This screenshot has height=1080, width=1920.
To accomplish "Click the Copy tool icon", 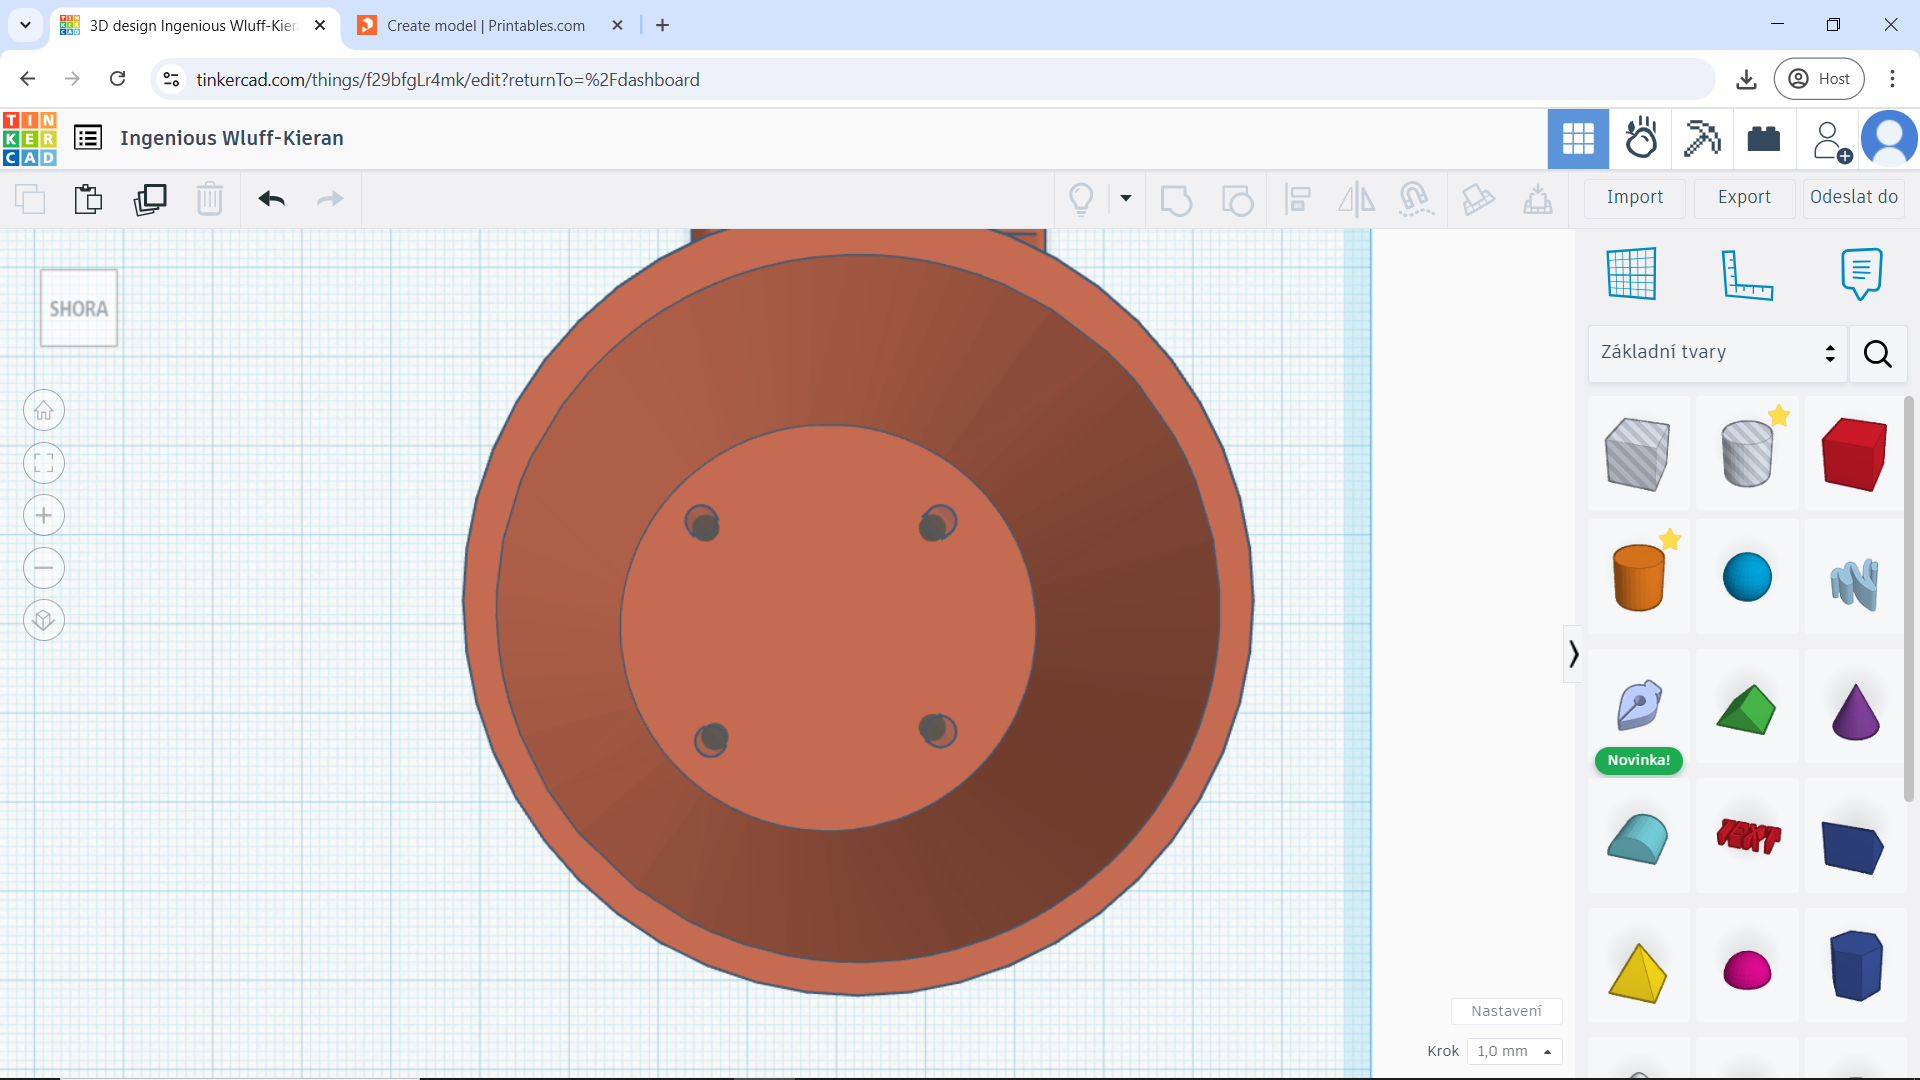I will [x=30, y=199].
